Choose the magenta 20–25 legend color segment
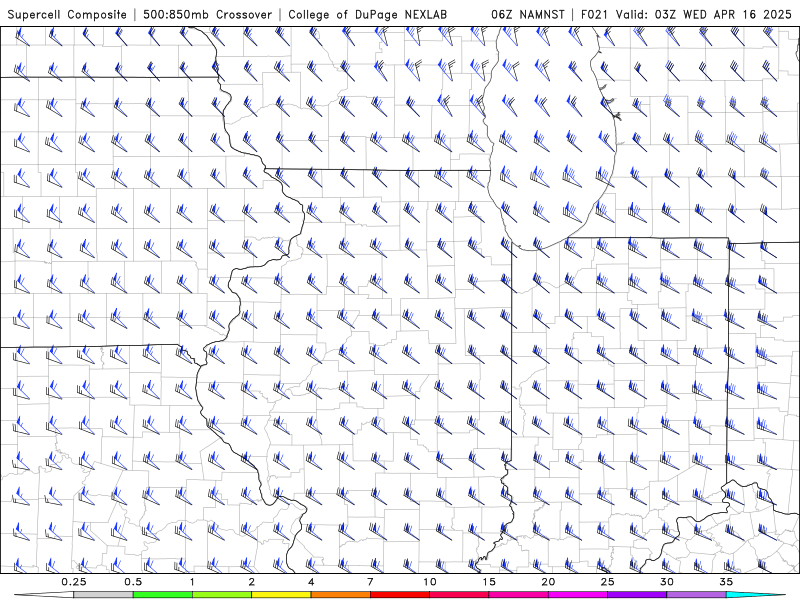The image size is (800, 600). [x=578, y=595]
